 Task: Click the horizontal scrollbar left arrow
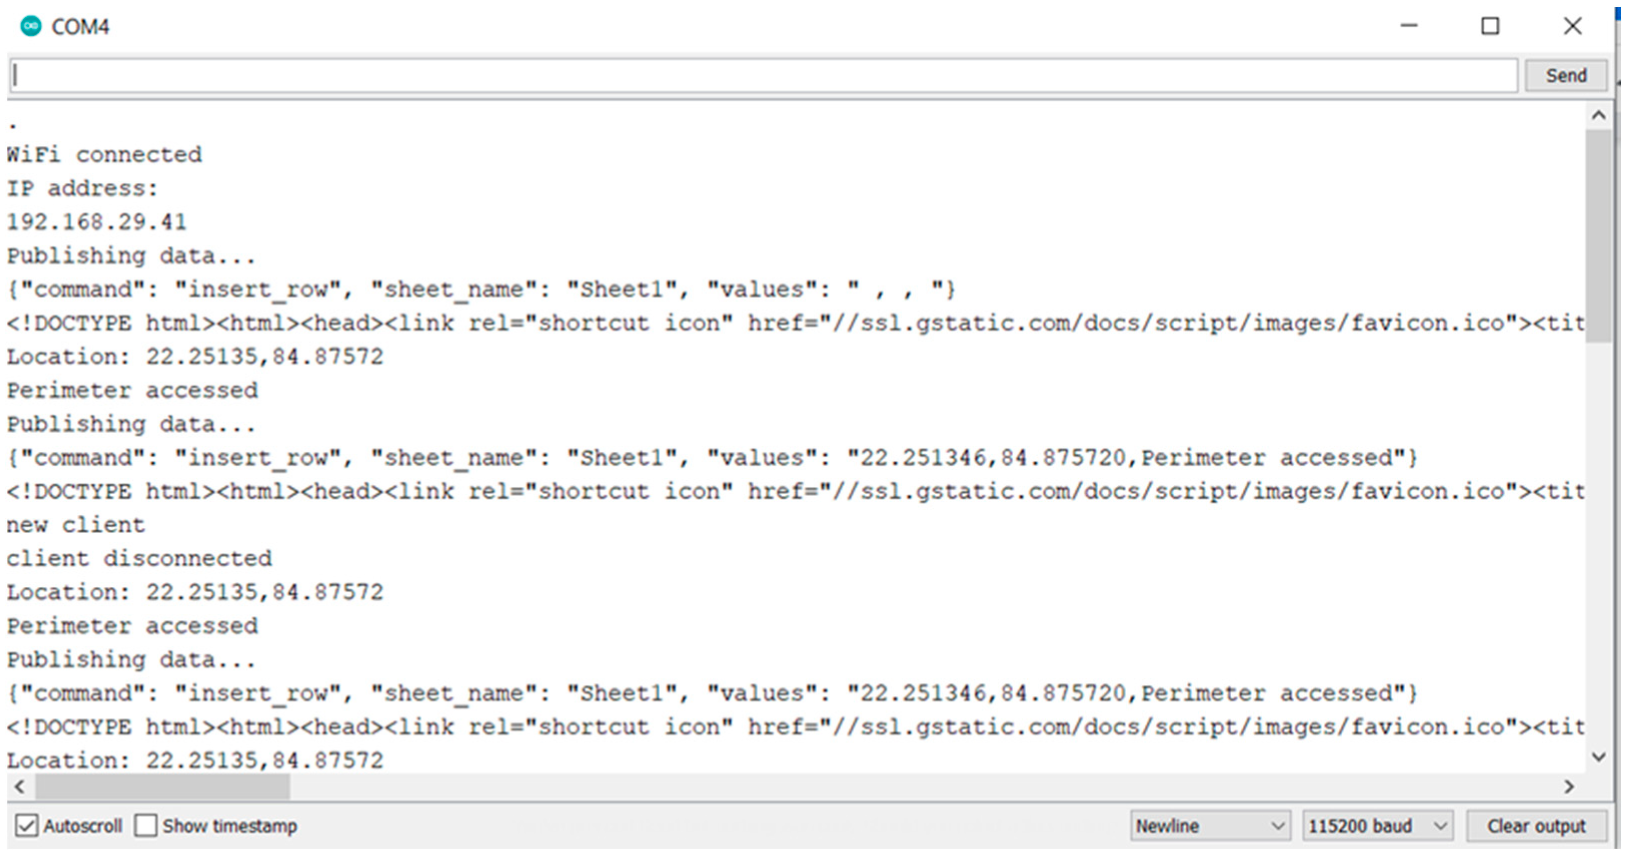click(20, 787)
